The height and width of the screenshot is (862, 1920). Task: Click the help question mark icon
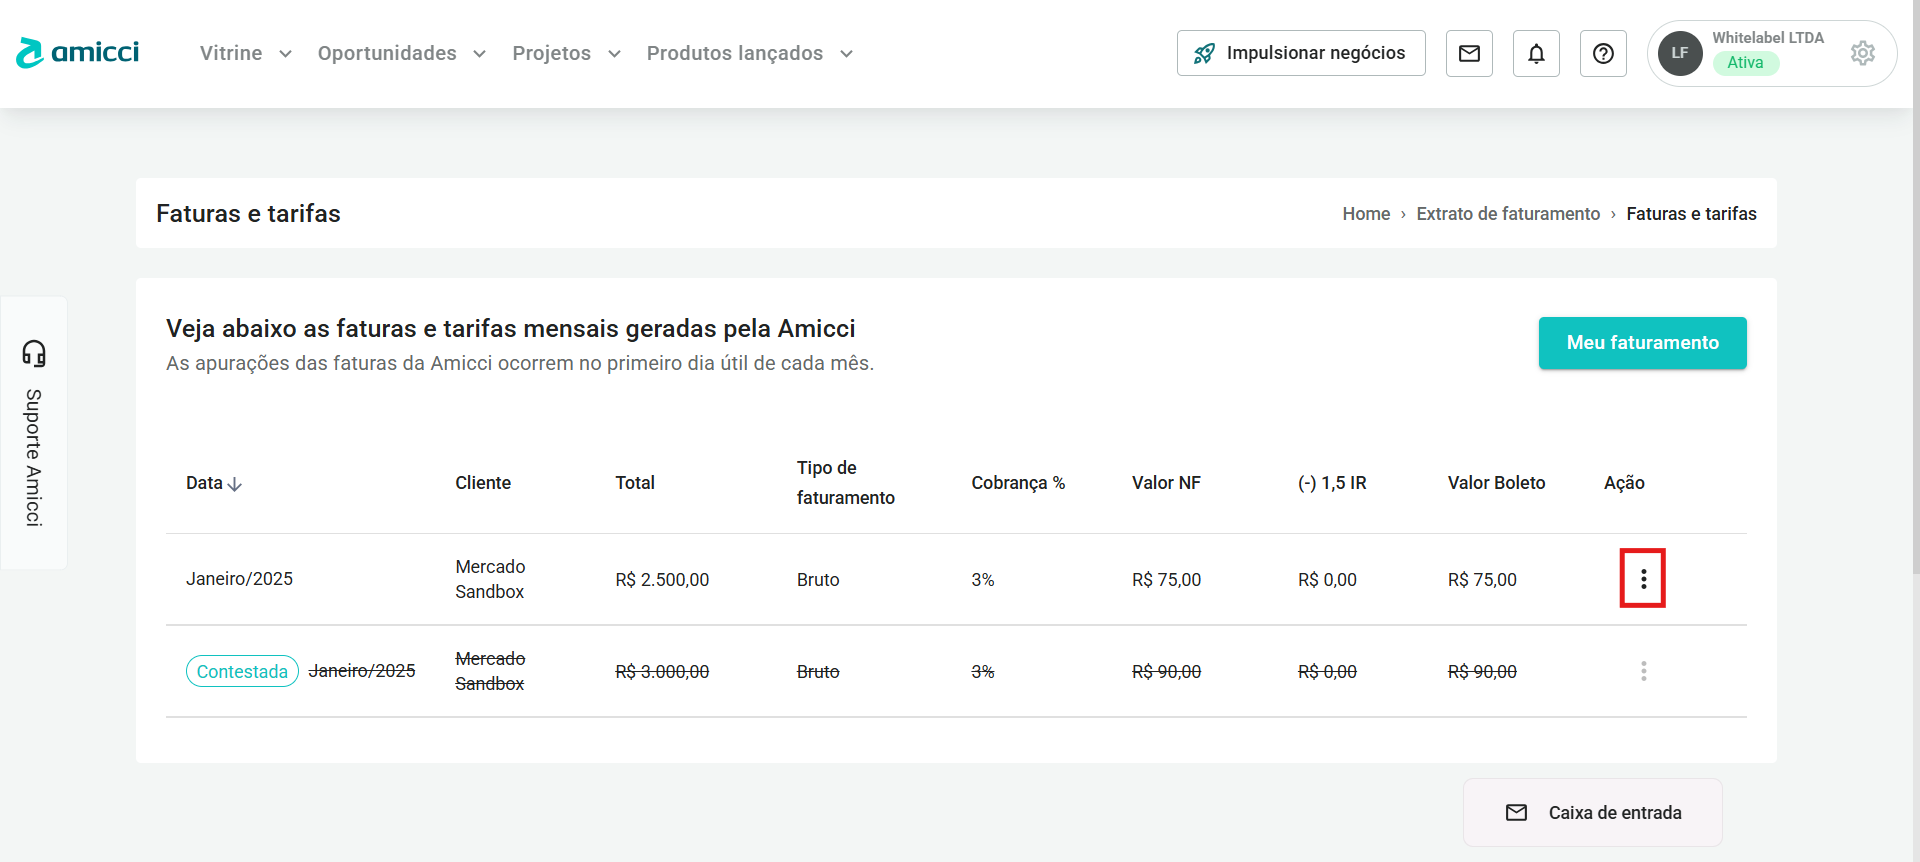click(1603, 53)
